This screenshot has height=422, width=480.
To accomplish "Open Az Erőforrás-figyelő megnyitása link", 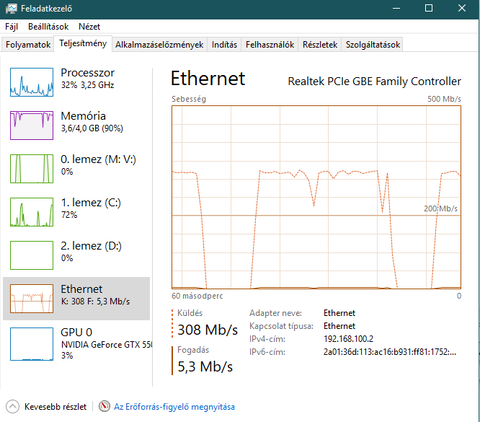I will point(174,407).
